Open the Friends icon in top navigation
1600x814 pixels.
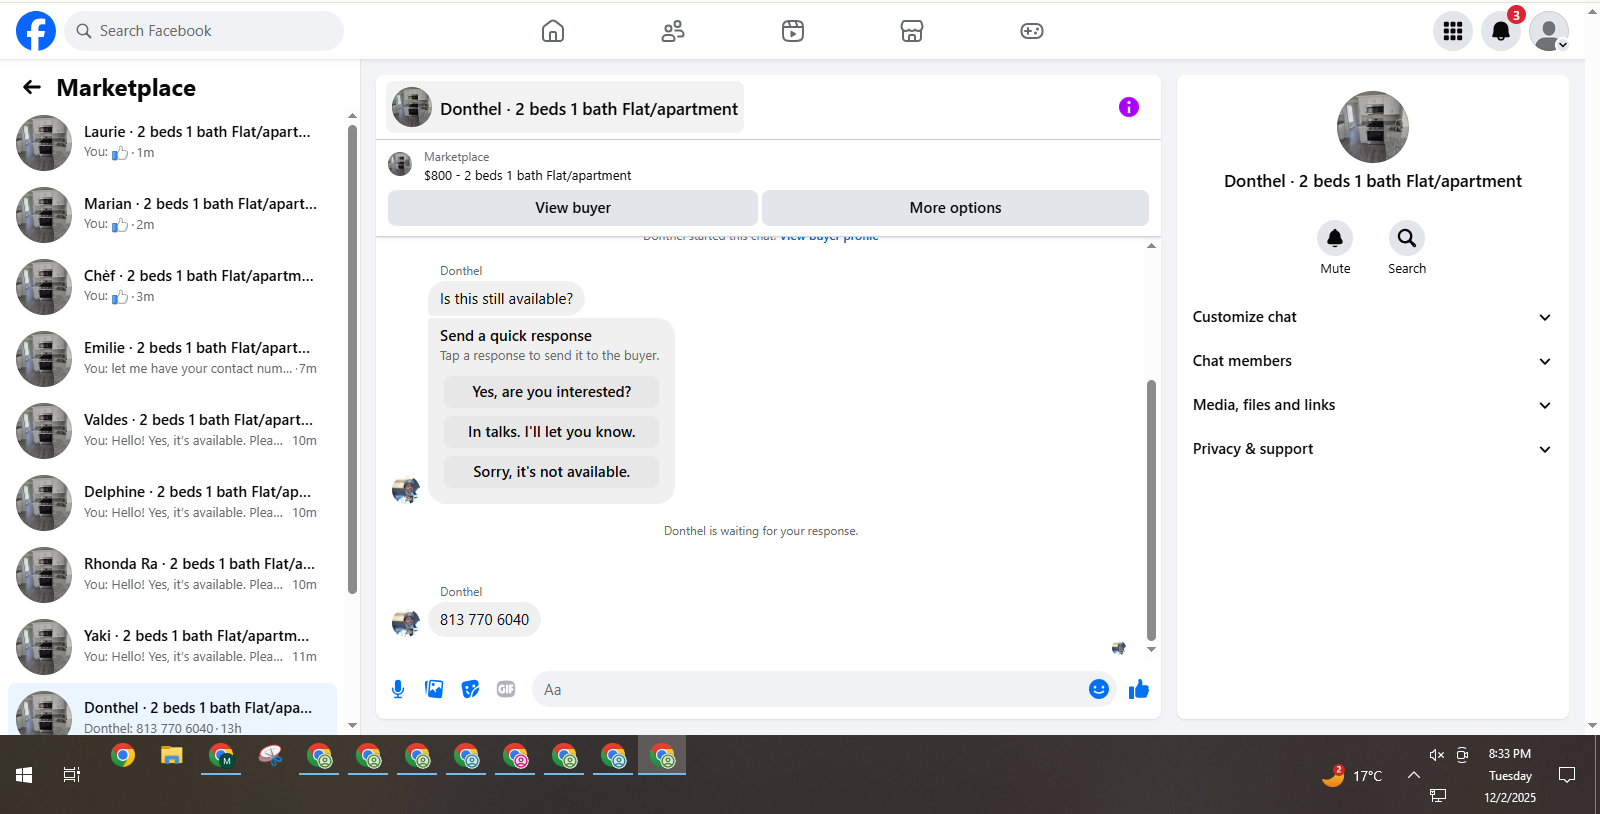click(673, 31)
